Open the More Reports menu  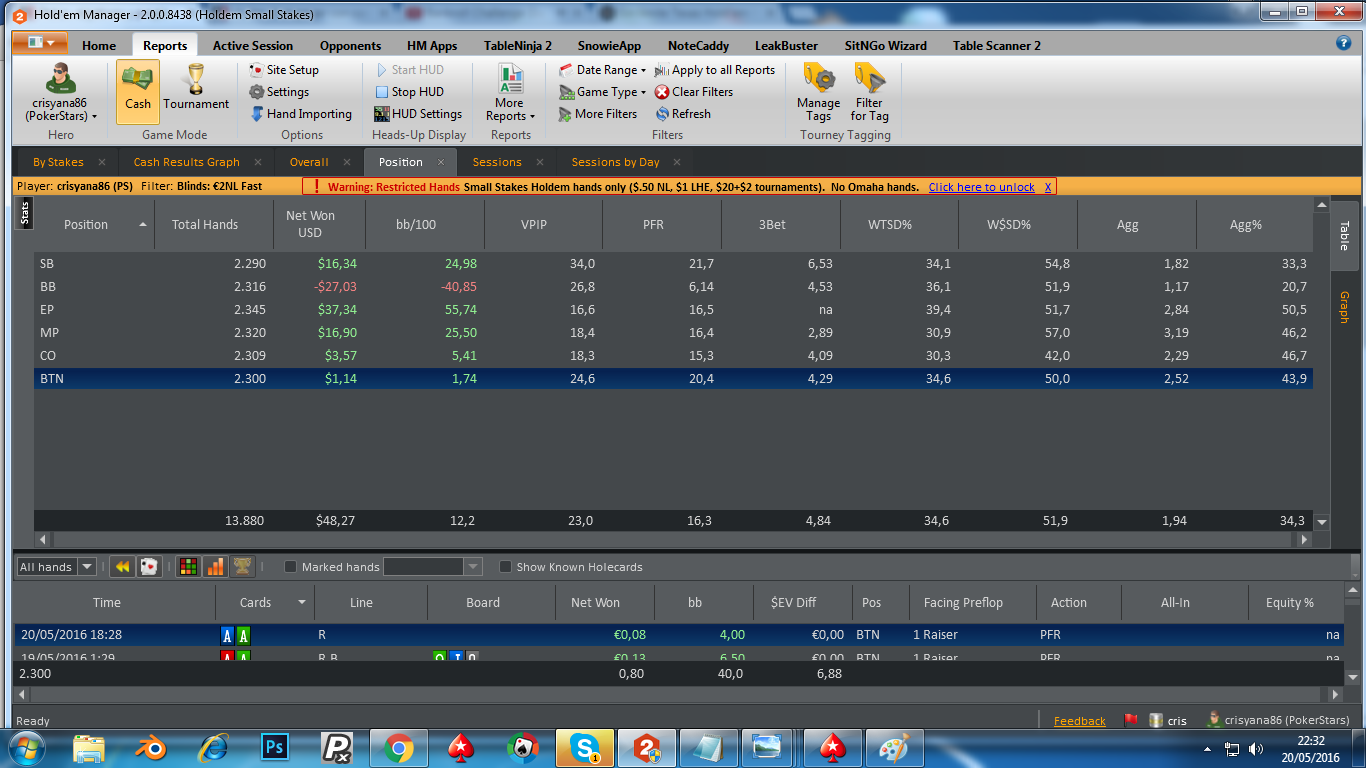pos(510,93)
